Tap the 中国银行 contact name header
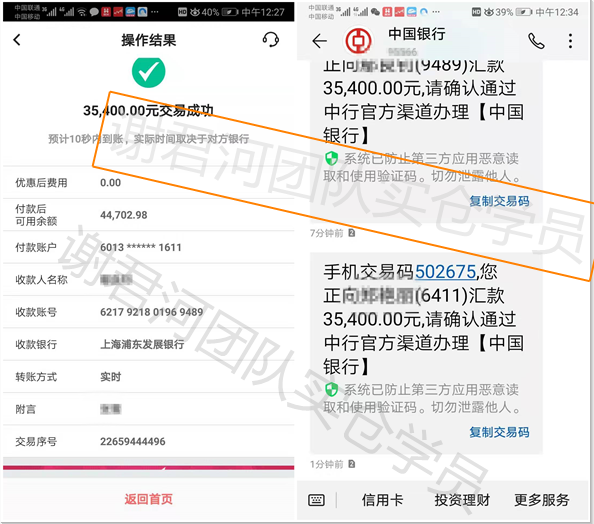Screen dimensions: 594x524 tap(417, 34)
